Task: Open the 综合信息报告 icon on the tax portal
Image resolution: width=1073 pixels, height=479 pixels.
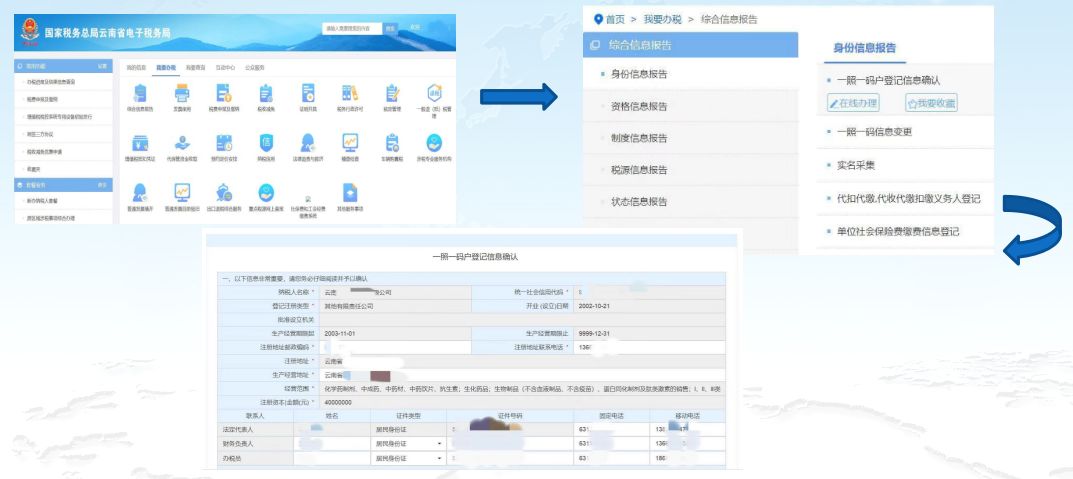Action: click(x=140, y=93)
